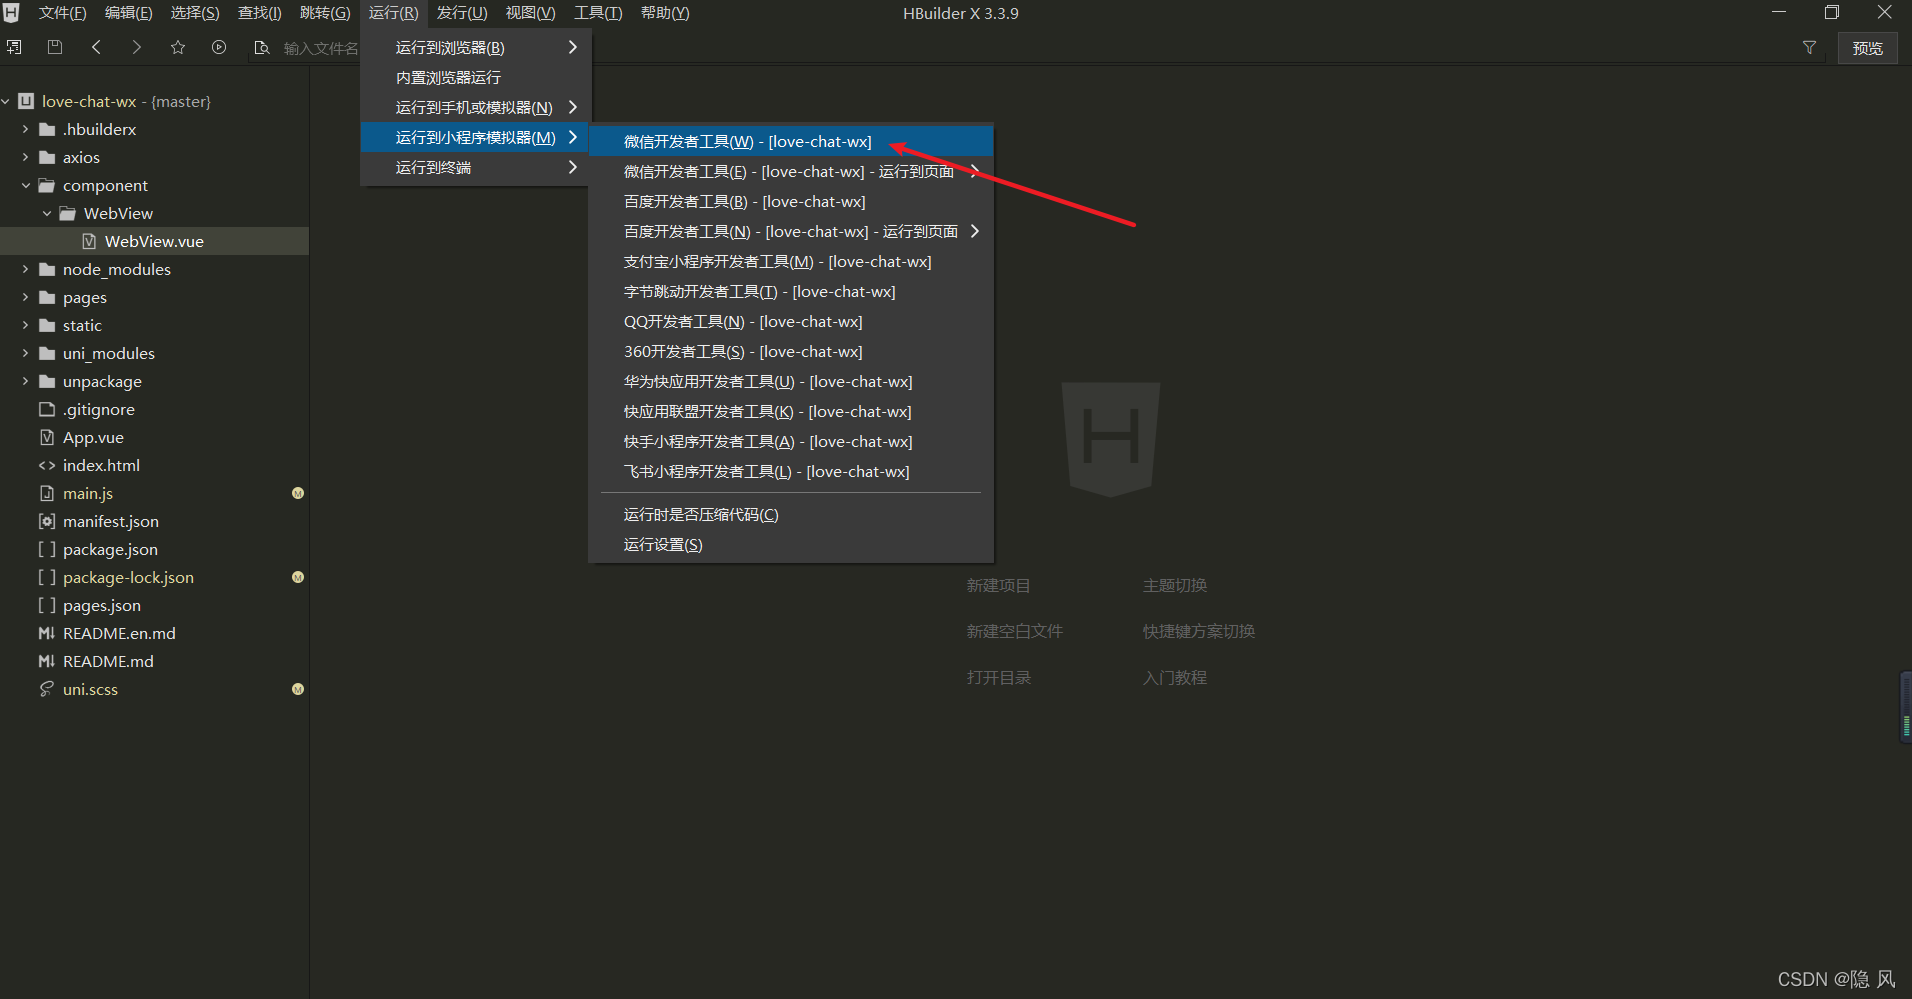
Task: Click the 新建空白文件 link
Action: pyautogui.click(x=1014, y=631)
